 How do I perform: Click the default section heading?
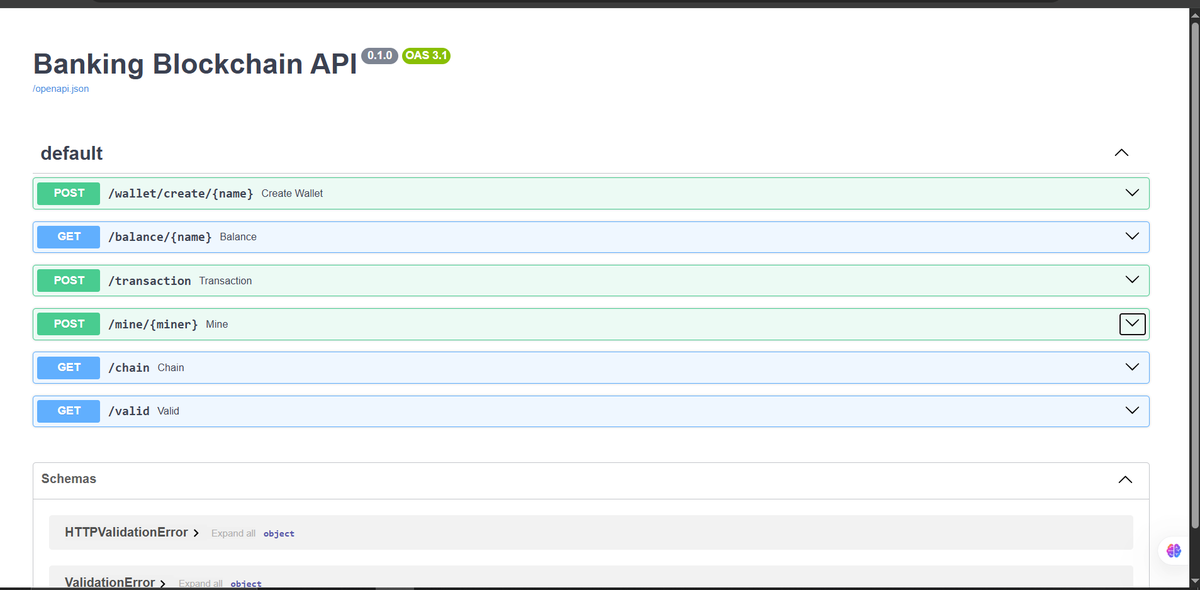click(71, 153)
